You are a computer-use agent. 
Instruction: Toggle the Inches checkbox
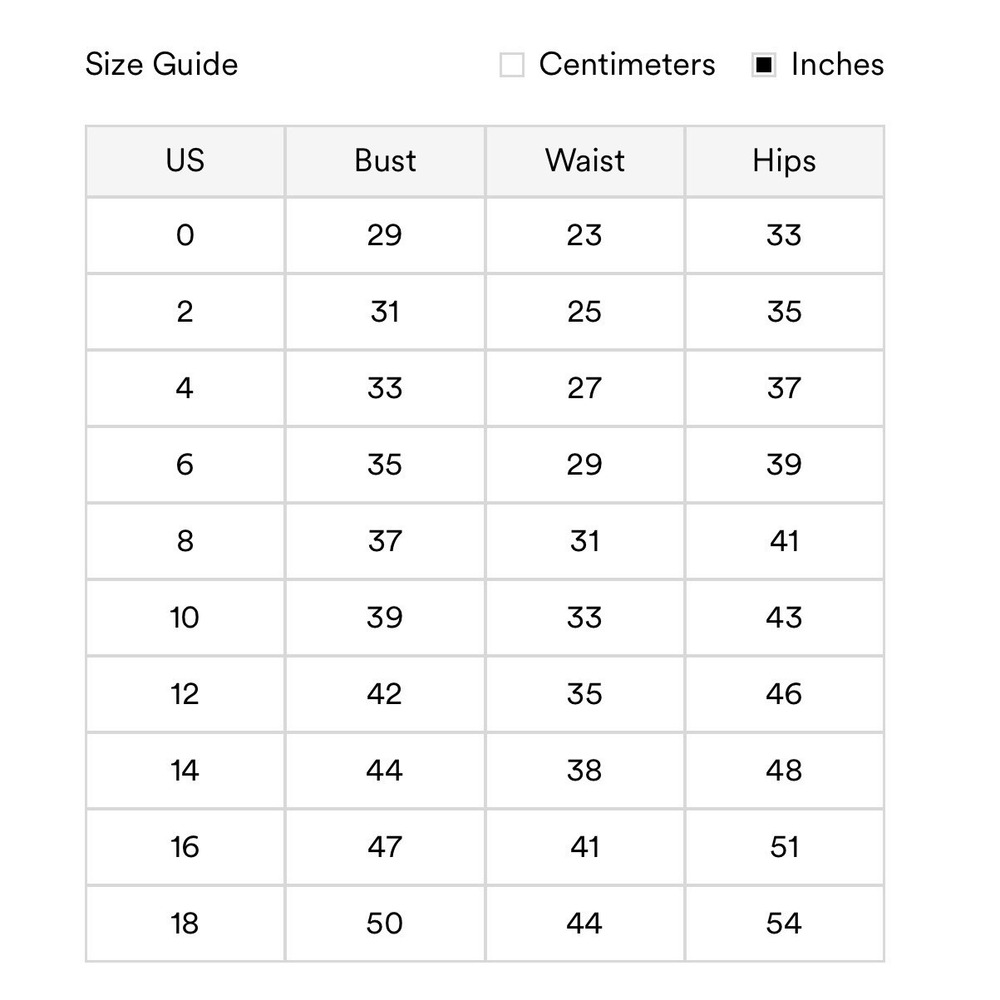pyautogui.click(x=764, y=66)
